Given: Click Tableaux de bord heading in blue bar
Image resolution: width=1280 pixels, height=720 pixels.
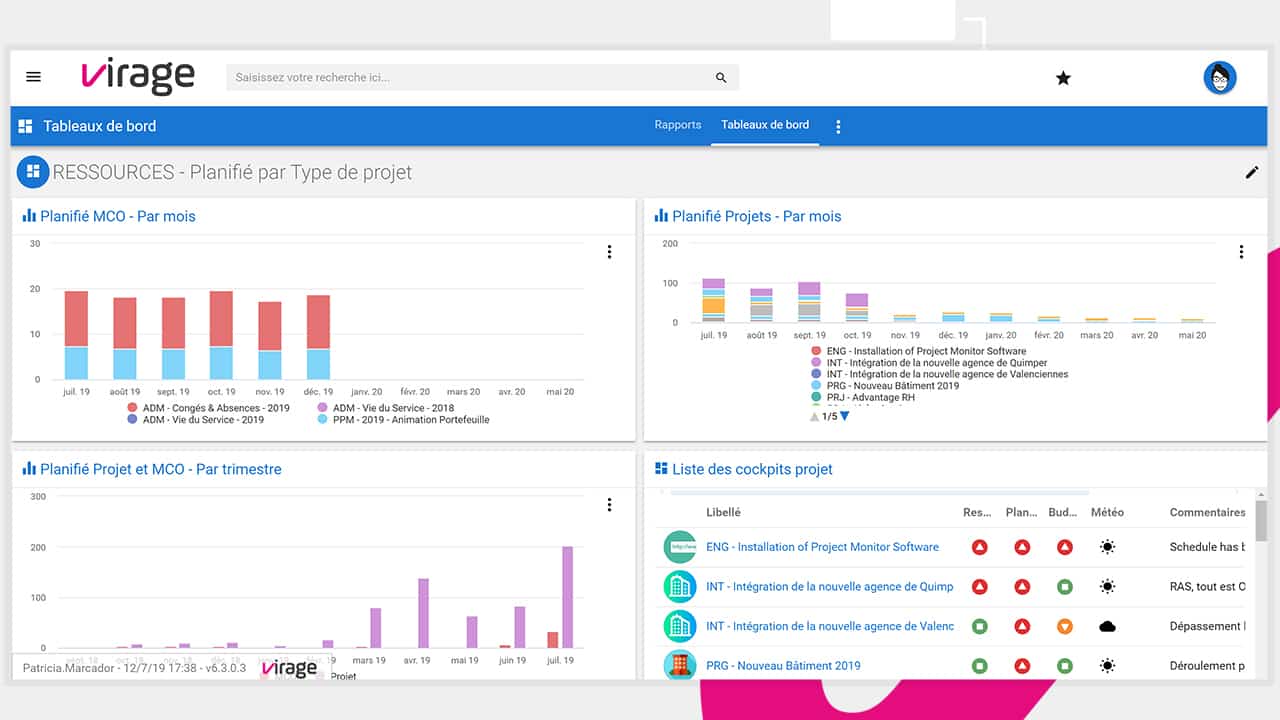Looking at the screenshot, I should click(100, 126).
